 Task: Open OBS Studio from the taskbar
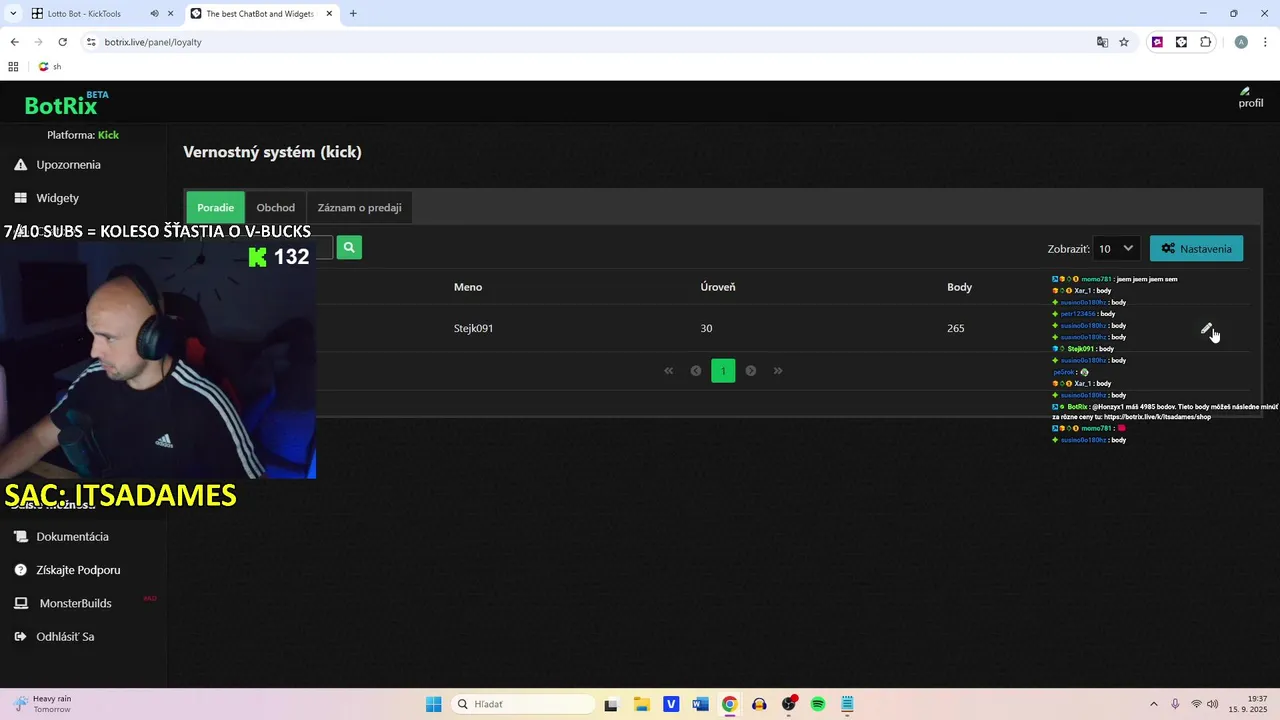(x=789, y=704)
